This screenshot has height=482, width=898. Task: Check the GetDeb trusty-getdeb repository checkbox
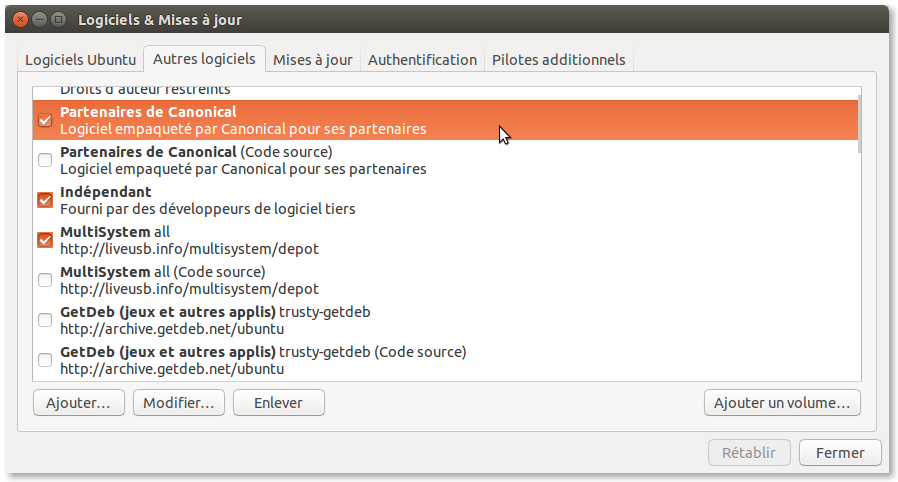[45, 320]
